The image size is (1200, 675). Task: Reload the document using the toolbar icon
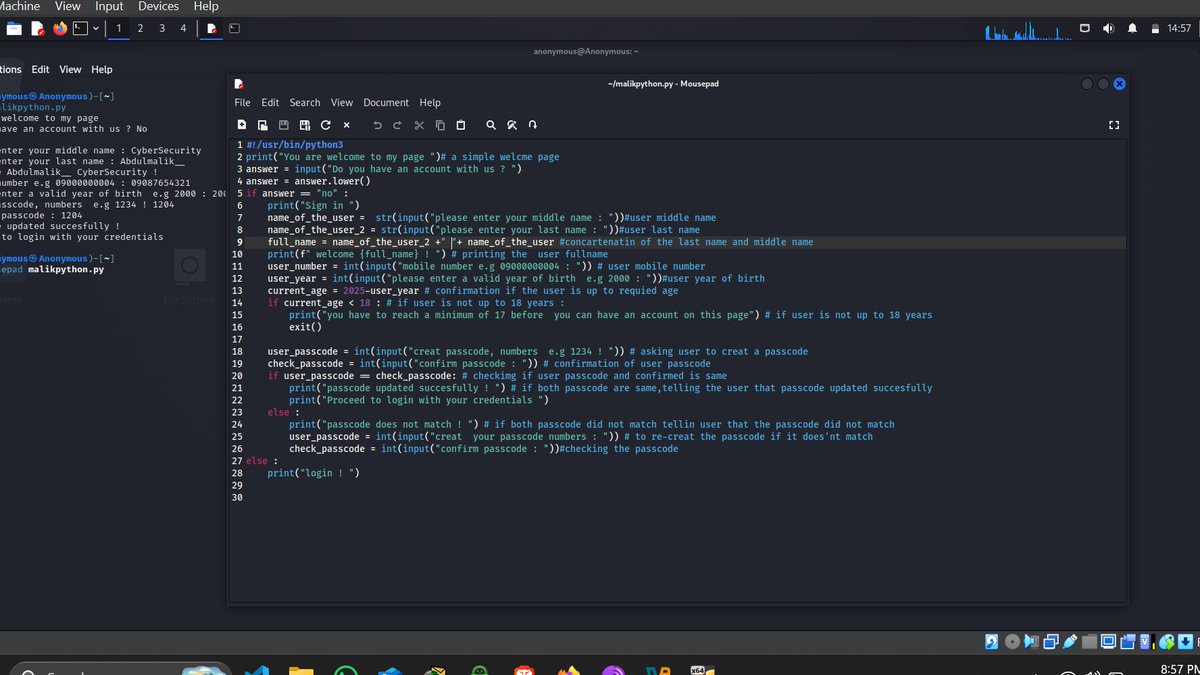325,125
